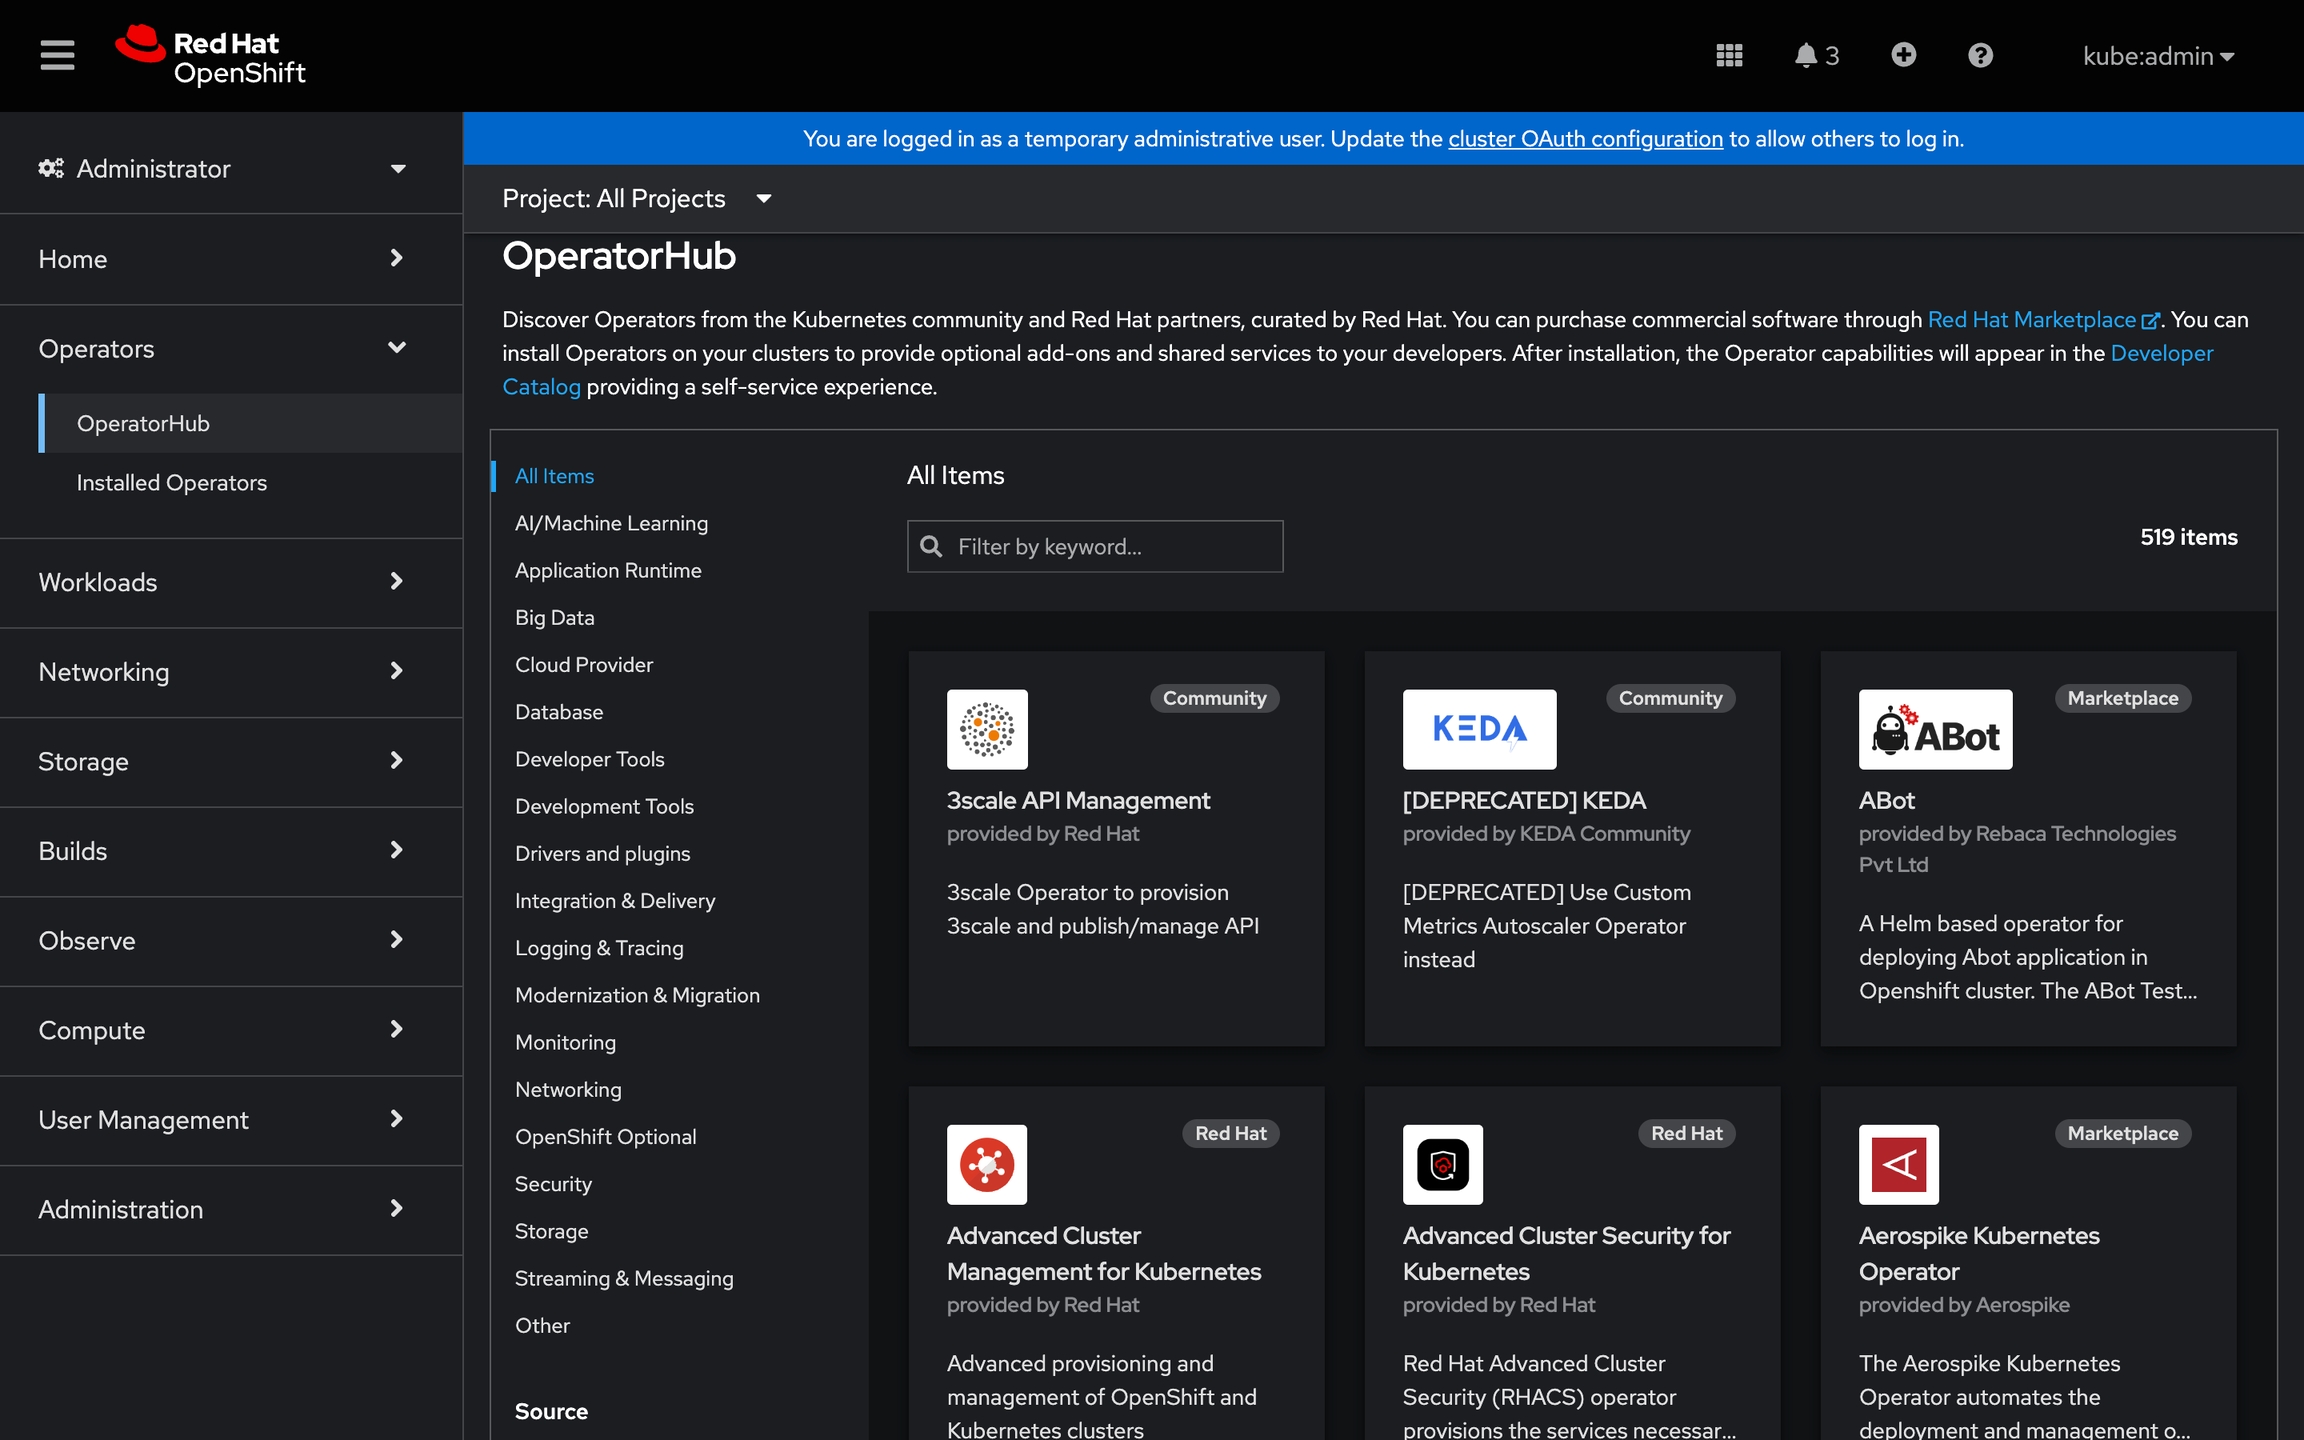The width and height of the screenshot is (2304, 1440).
Task: Select the AI/Machine Learning category
Action: [x=611, y=523]
